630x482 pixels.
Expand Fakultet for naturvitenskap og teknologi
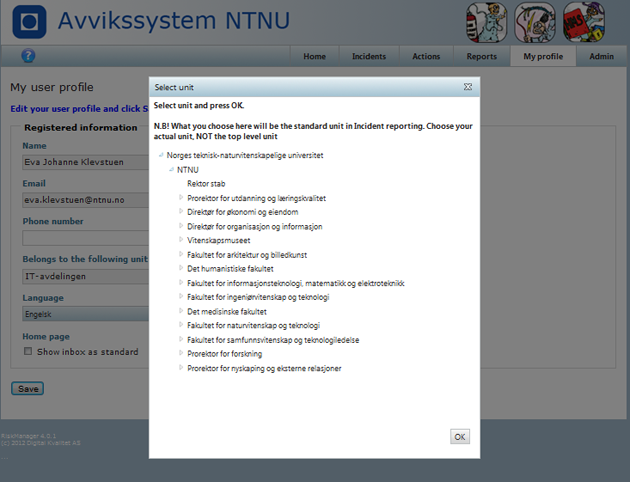[181, 325]
